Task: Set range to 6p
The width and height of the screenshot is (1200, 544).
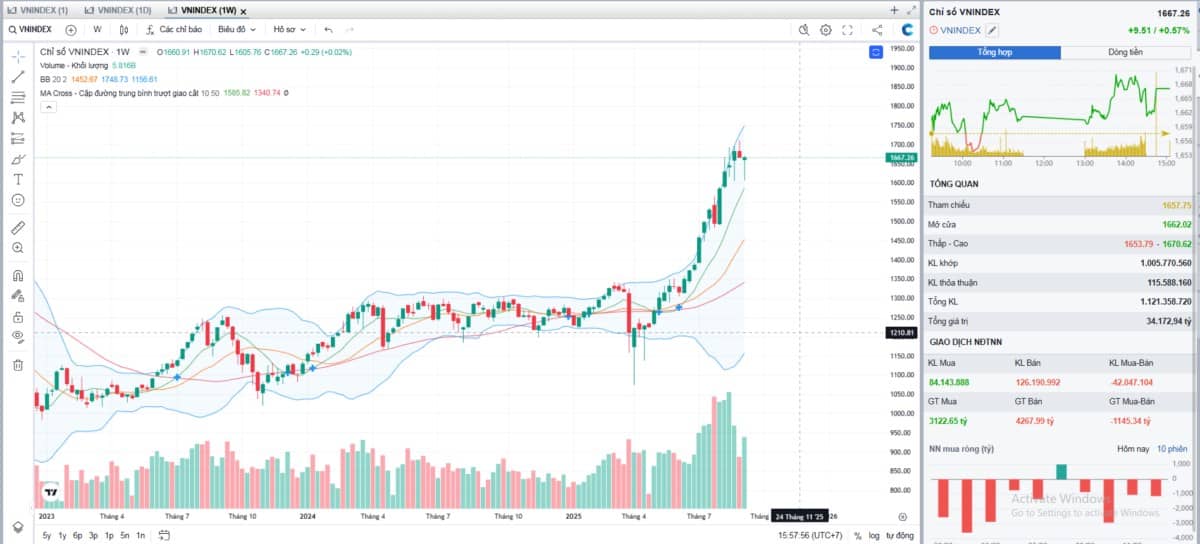Action: 78,536
